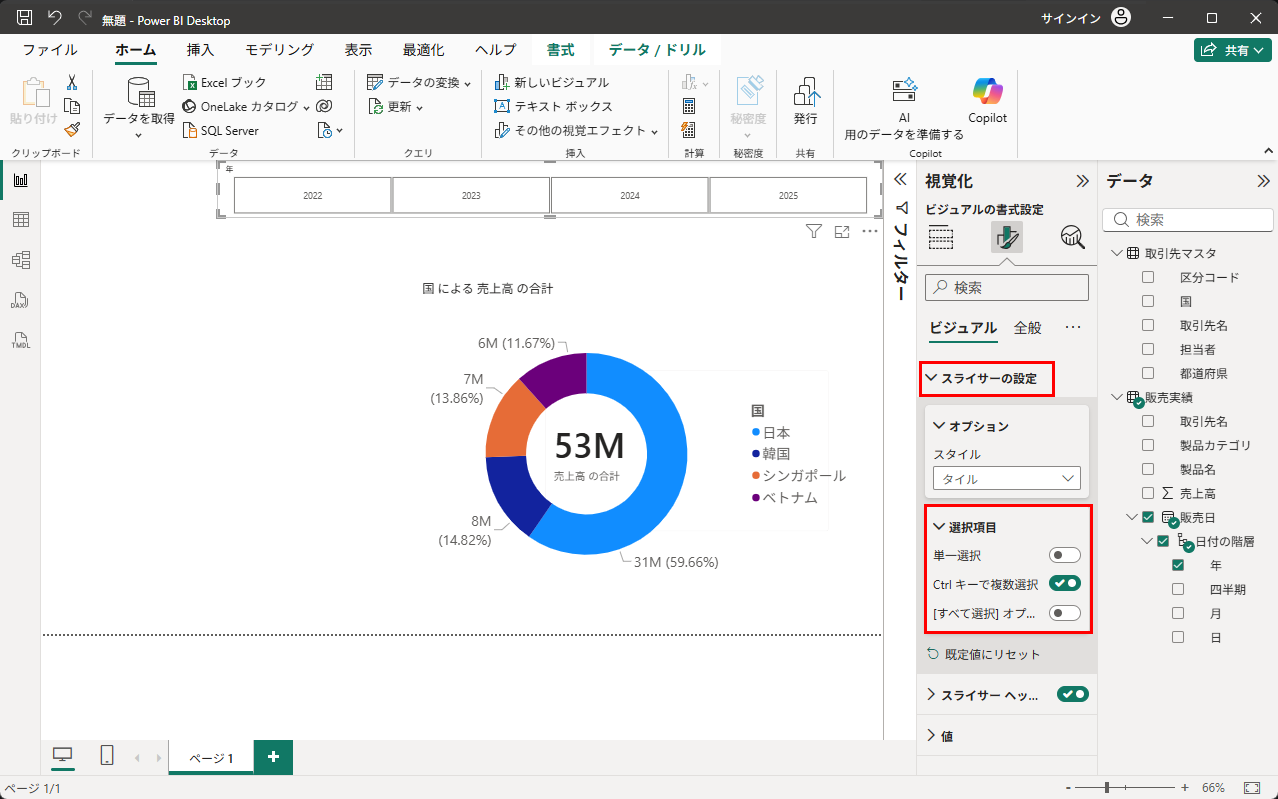
Task: Collapse the 選択項目 section
Action: click(939, 527)
